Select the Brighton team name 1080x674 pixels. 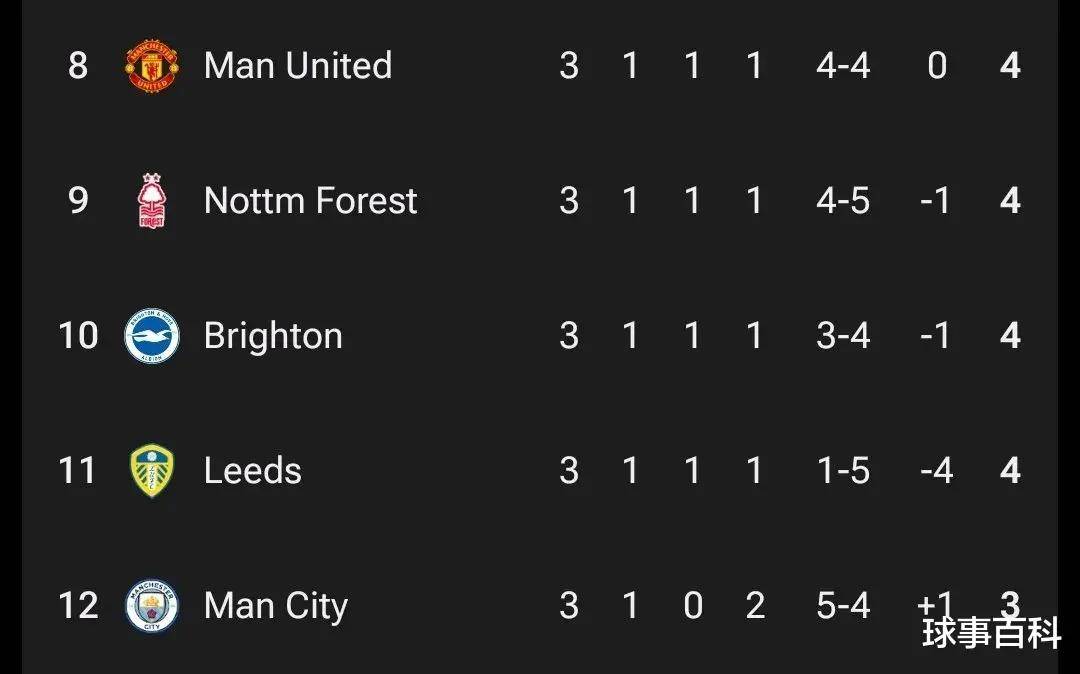pos(273,336)
